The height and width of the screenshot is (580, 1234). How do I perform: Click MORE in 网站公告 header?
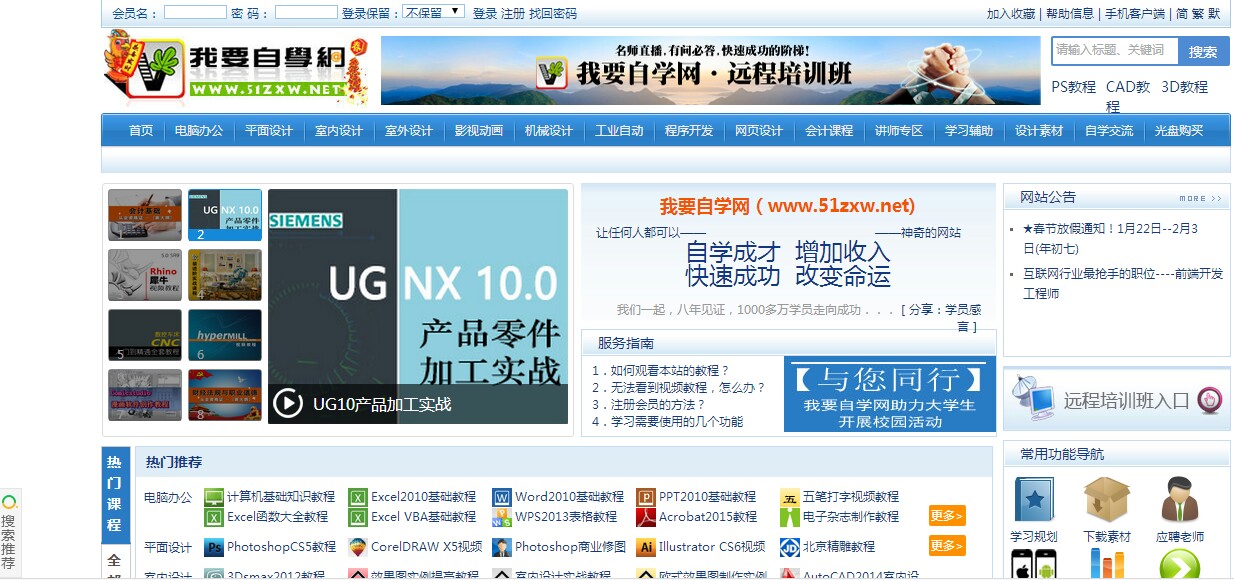(x=1200, y=198)
